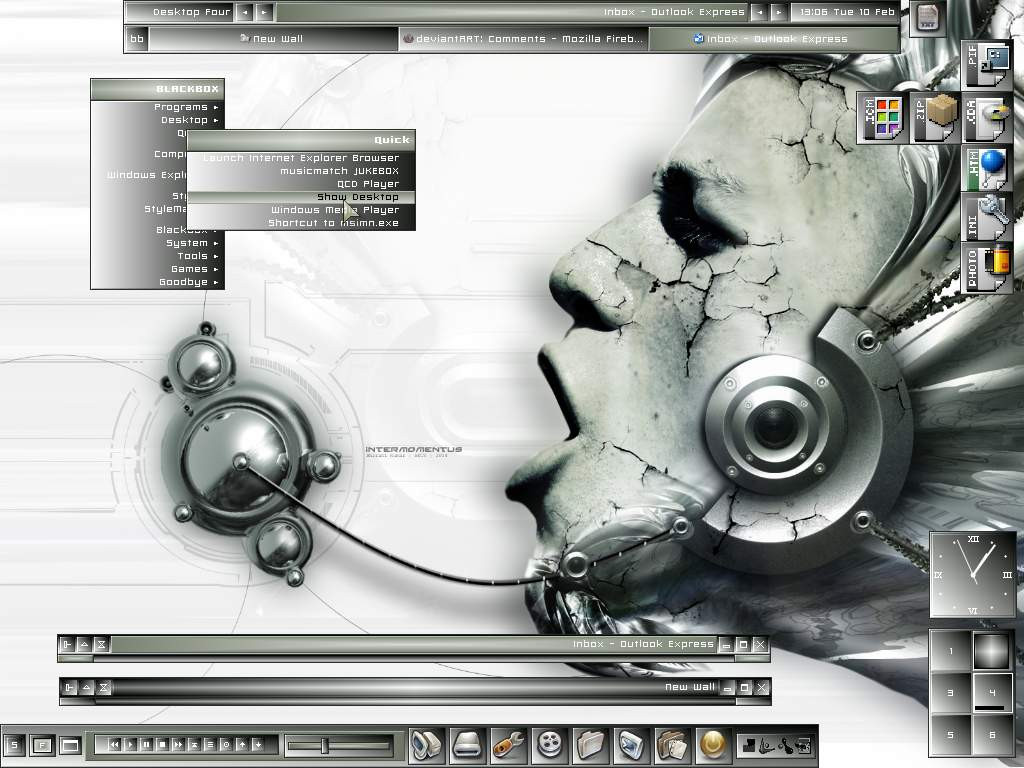Image resolution: width=1024 pixels, height=768 pixels.
Task: Pause the music playback
Action: coord(146,744)
